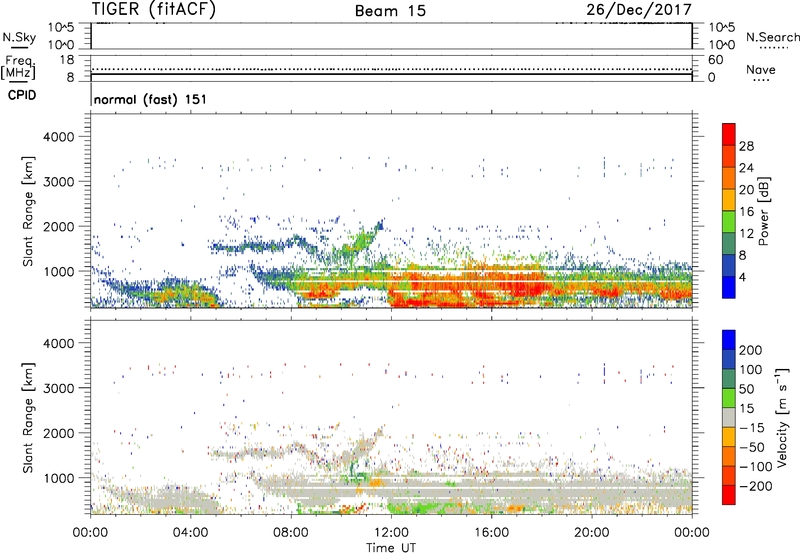Click the 3000 km tick of velocity panel

pos(58,388)
